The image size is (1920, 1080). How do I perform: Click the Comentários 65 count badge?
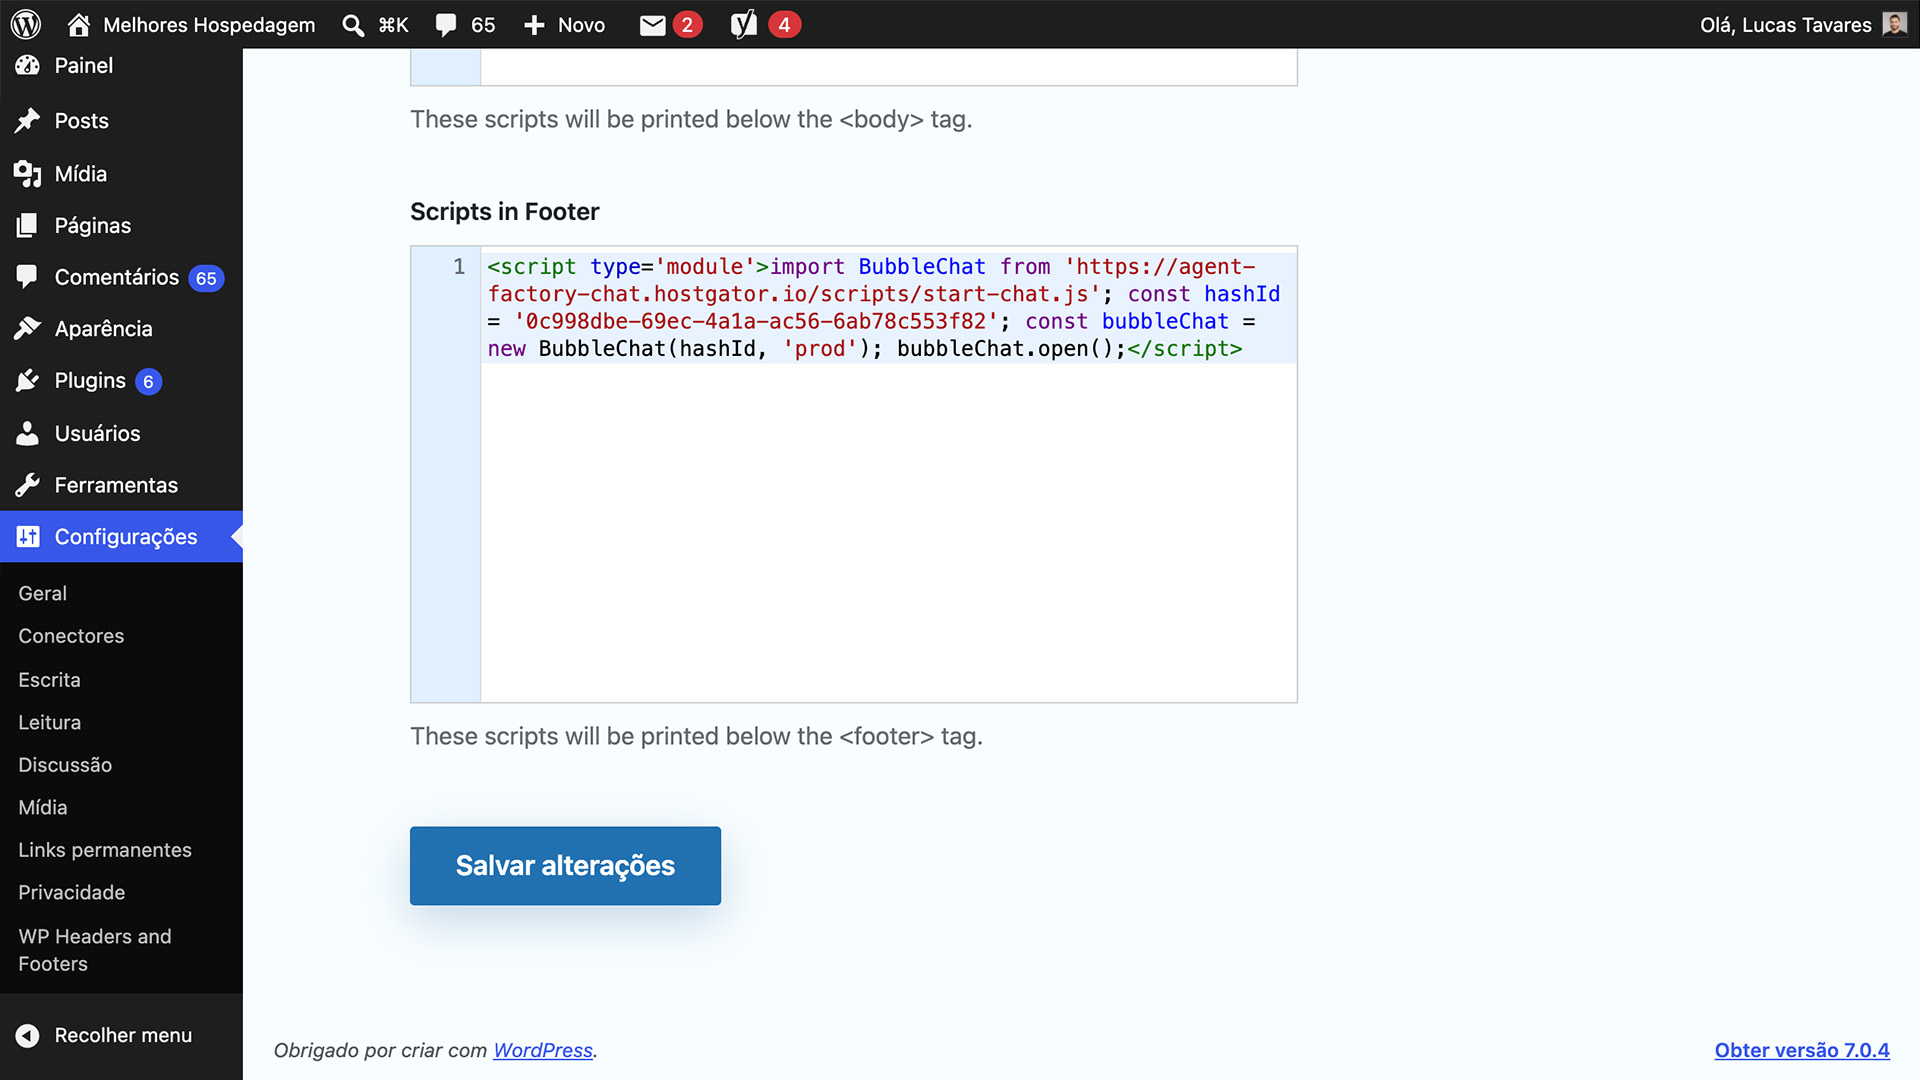click(206, 278)
